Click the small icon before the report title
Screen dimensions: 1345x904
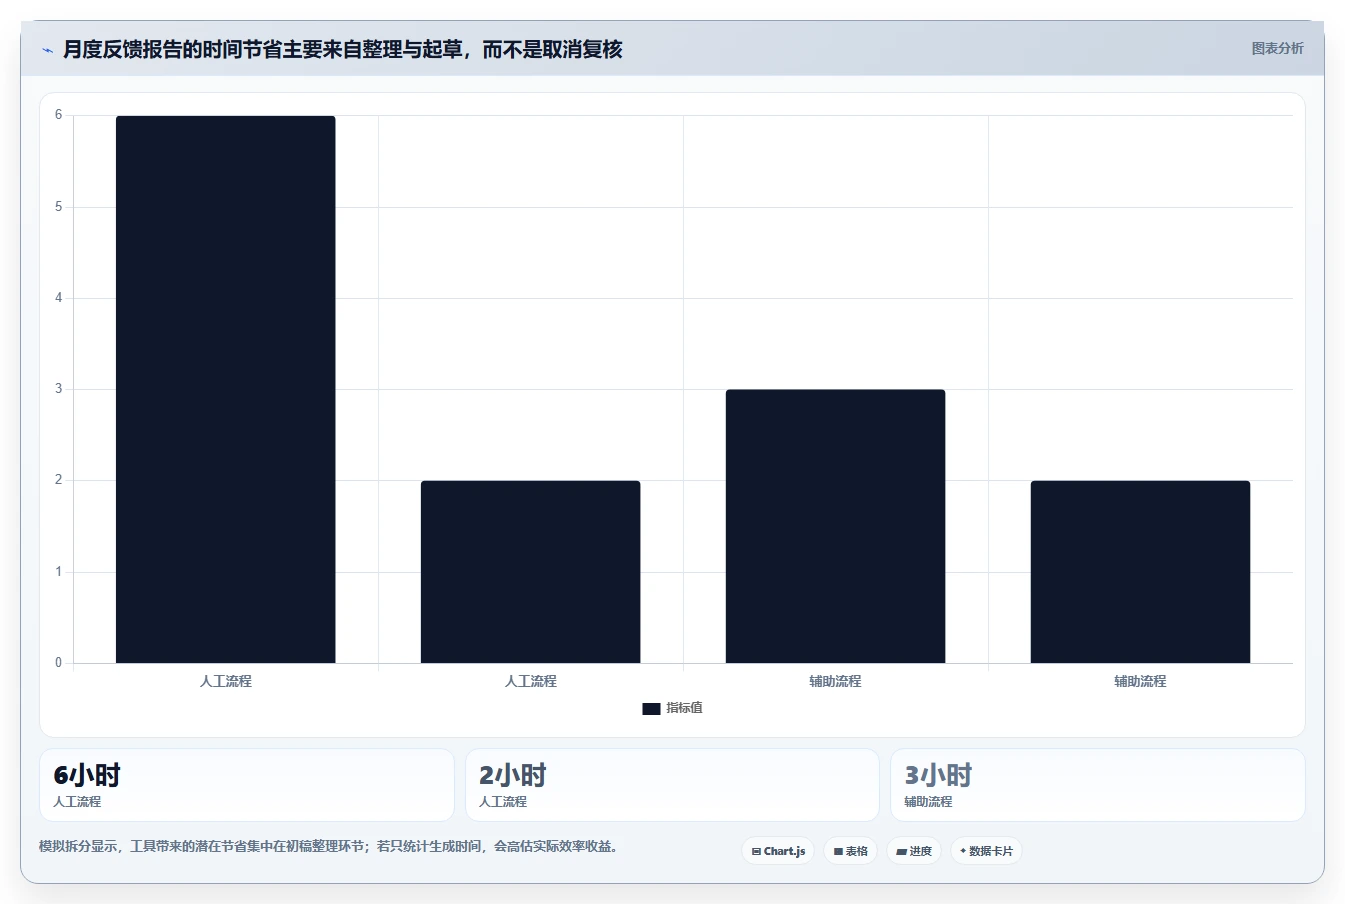47,50
